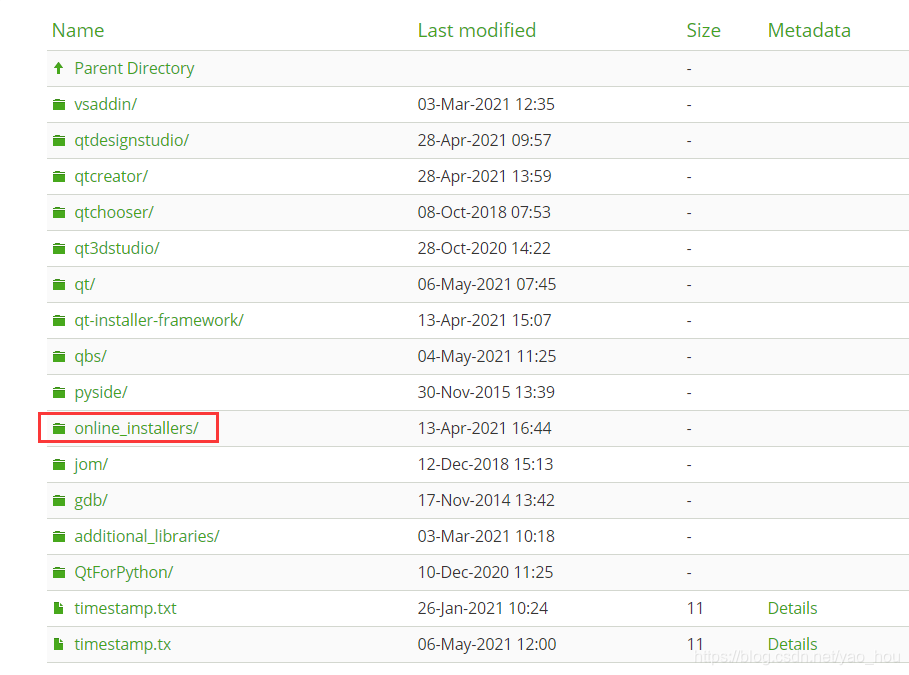Select the folder icon for qtcreator/
This screenshot has height=675, width=909.
pos(59,176)
